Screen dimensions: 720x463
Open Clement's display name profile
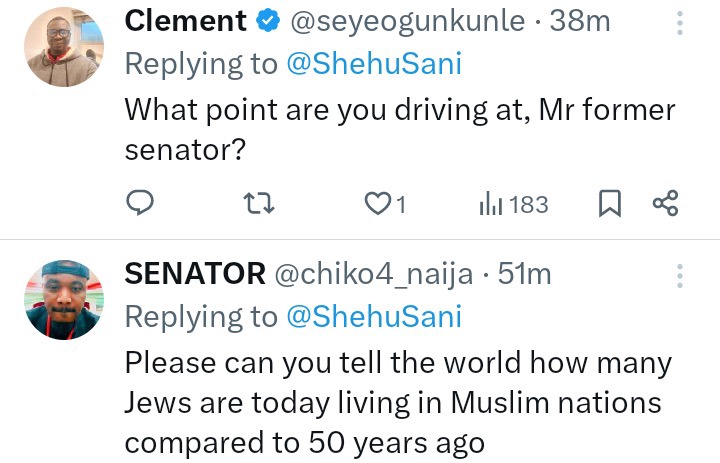pyautogui.click(x=186, y=20)
